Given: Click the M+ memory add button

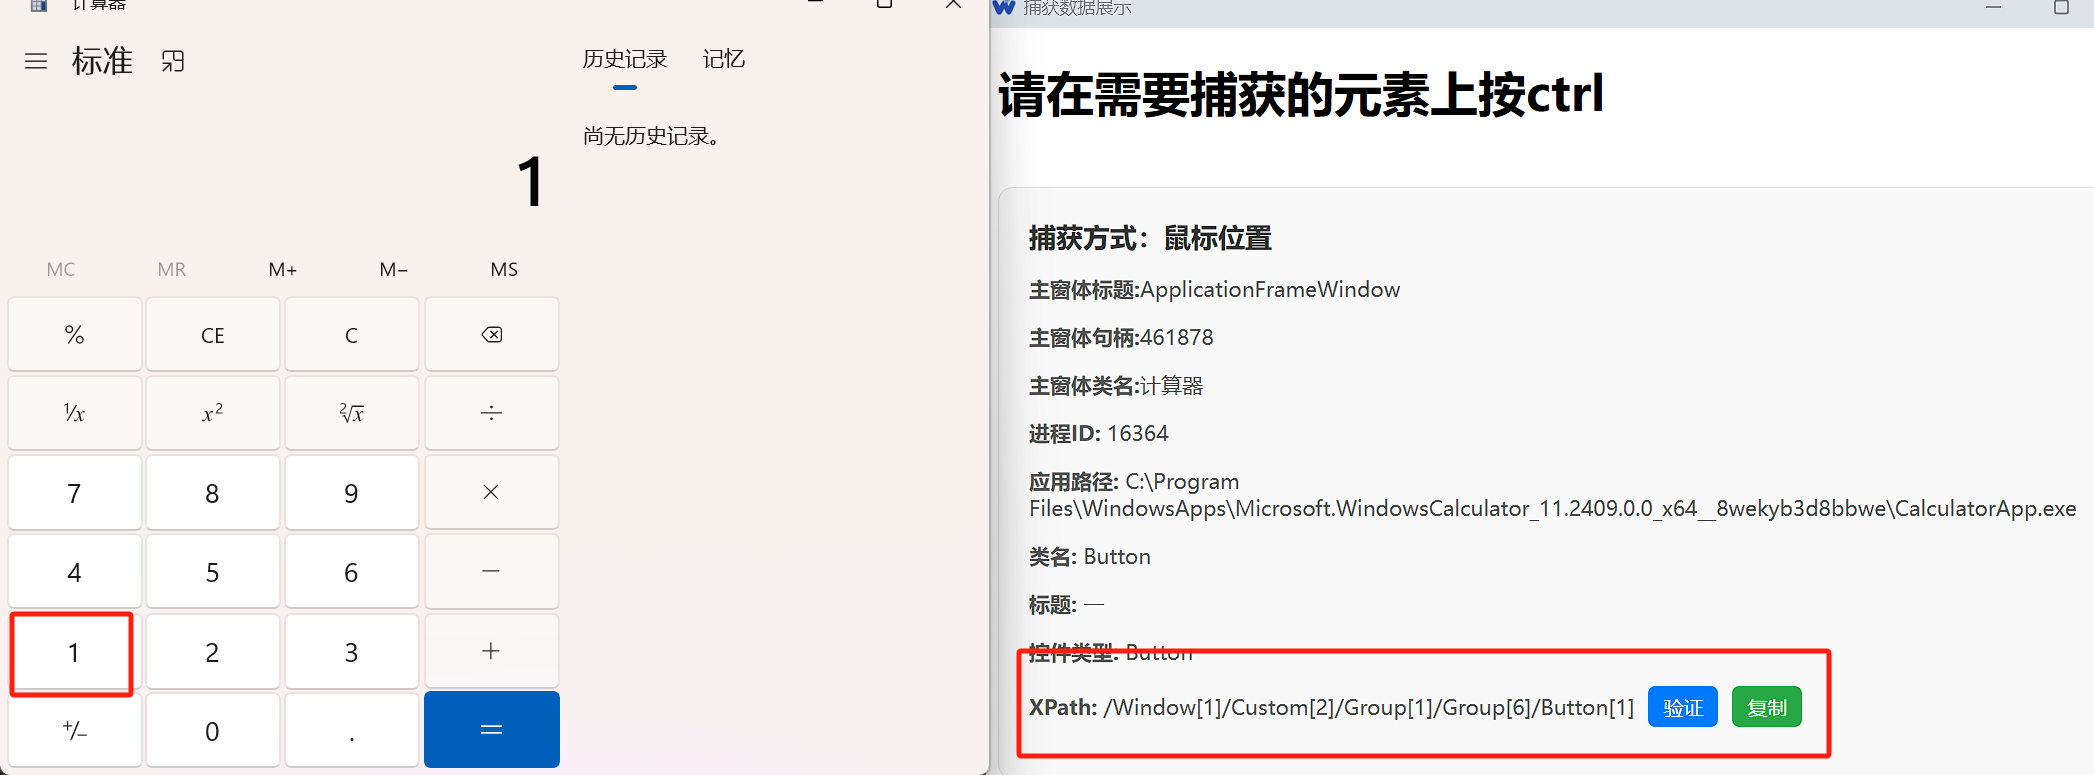Looking at the screenshot, I should tap(283, 269).
